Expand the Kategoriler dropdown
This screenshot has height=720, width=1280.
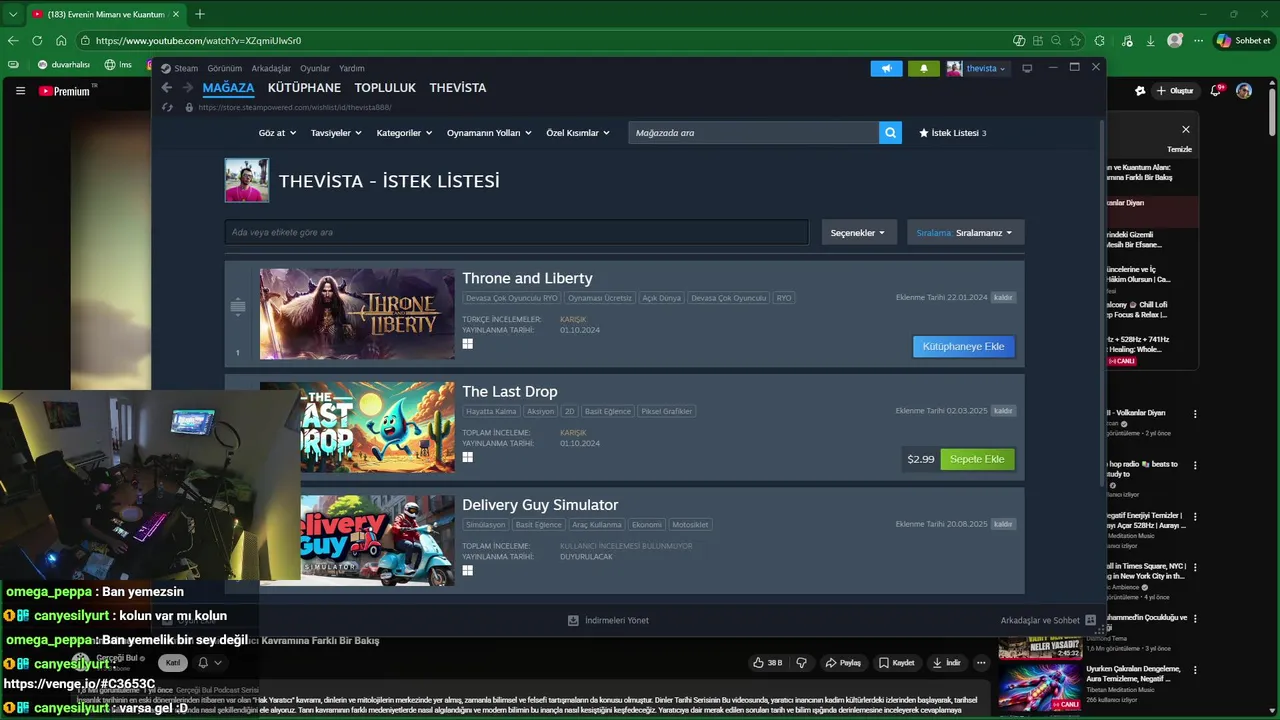404,133
